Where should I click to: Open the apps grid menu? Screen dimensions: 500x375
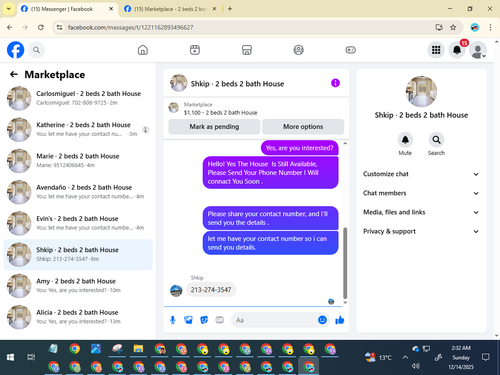tap(436, 50)
